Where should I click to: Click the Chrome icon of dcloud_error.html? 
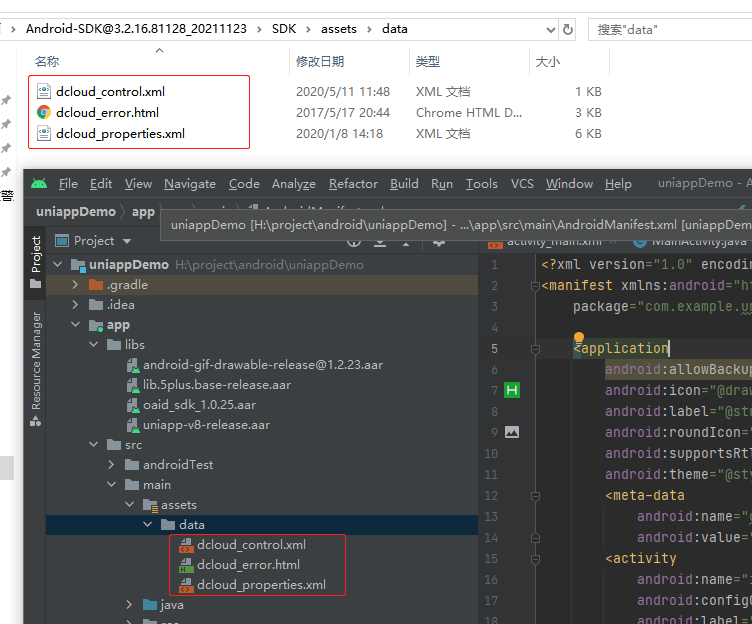[44, 112]
